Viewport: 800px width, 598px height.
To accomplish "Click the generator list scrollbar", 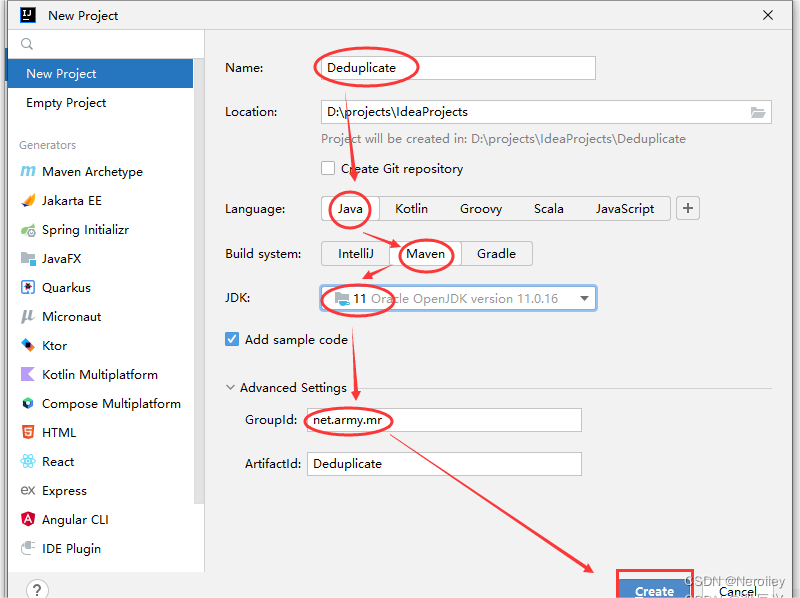I will point(199,281).
